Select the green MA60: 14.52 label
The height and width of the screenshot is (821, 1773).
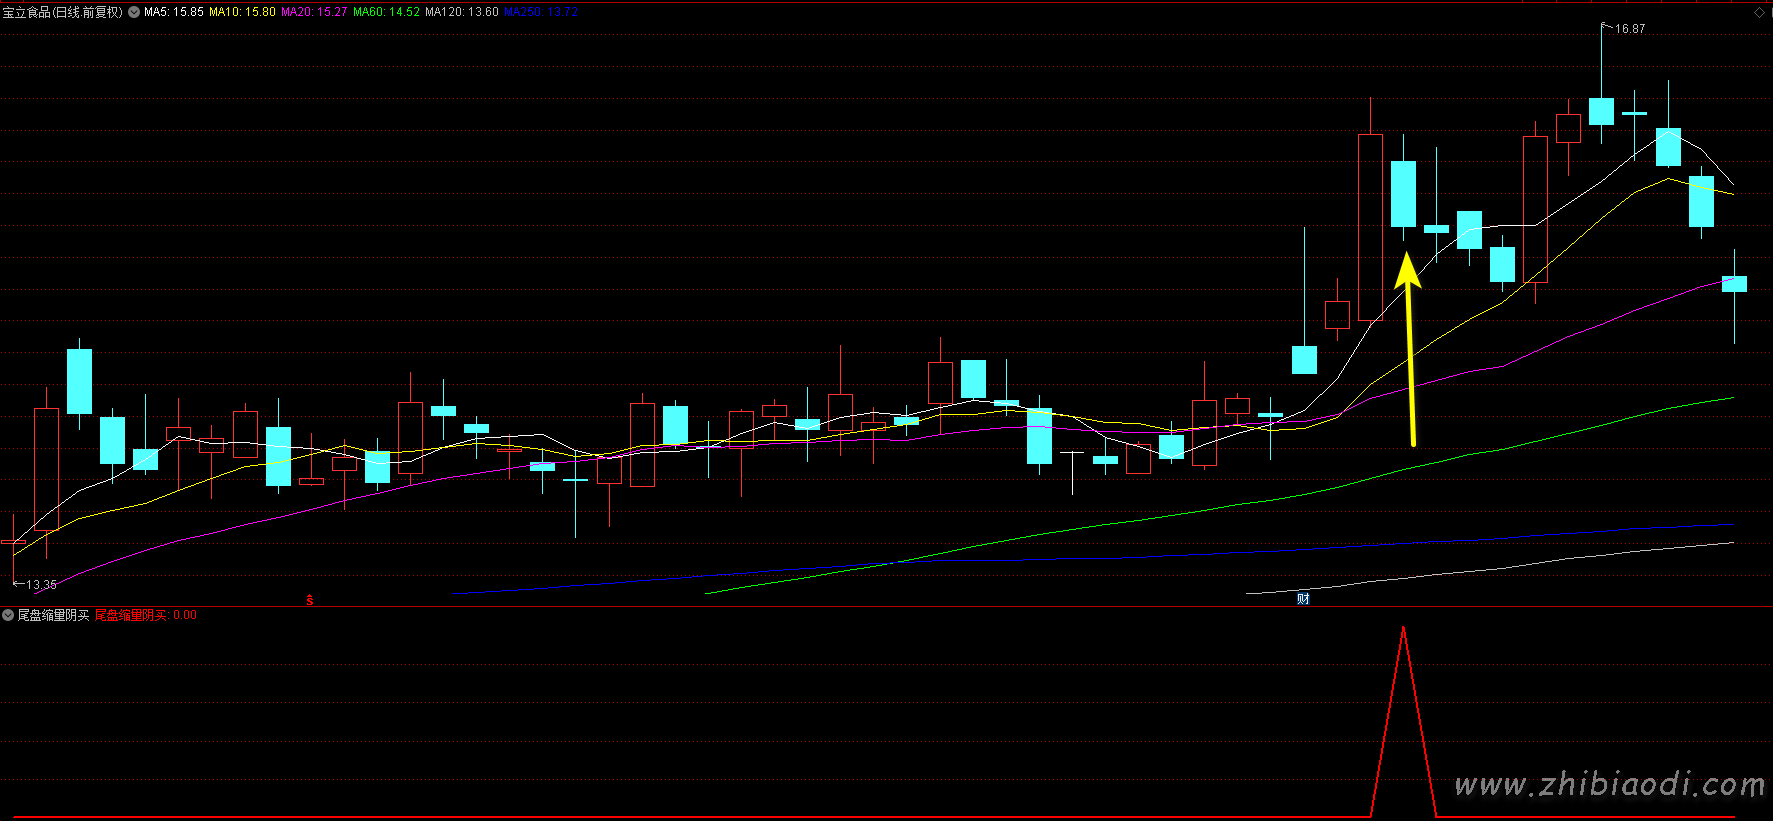click(386, 12)
